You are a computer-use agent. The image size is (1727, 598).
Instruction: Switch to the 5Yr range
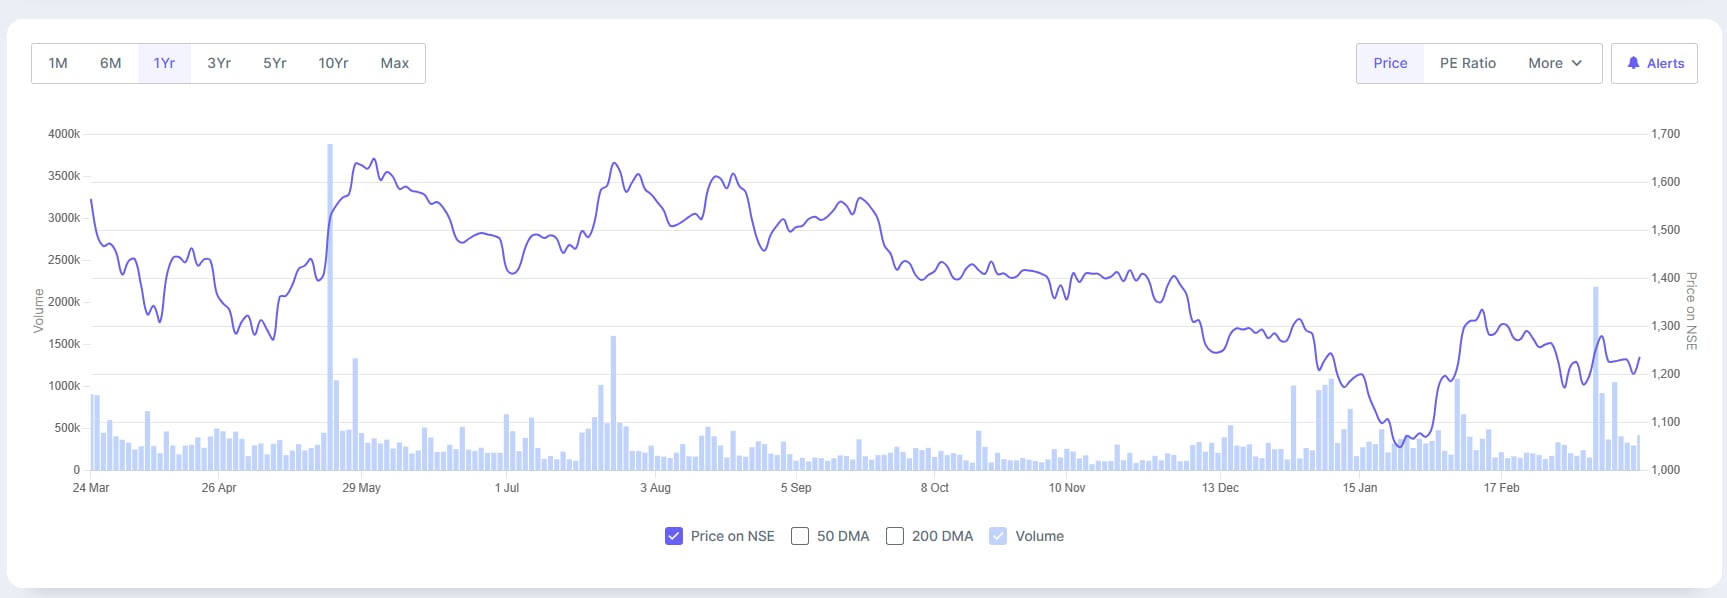pos(275,63)
